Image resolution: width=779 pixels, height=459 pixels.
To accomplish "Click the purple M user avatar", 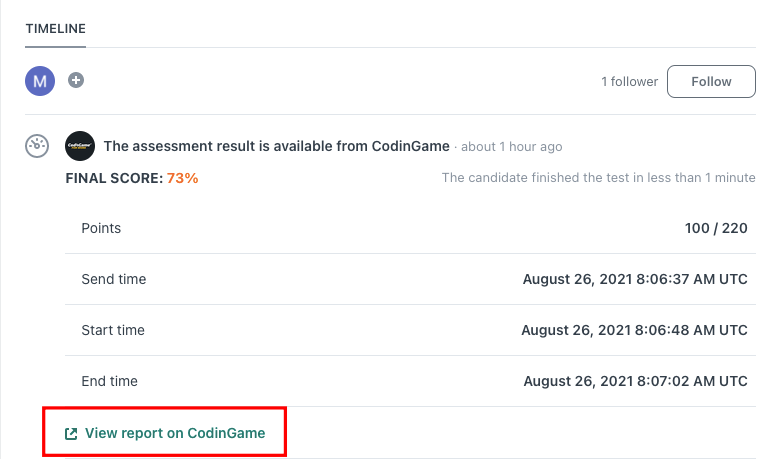I will coord(39,82).
